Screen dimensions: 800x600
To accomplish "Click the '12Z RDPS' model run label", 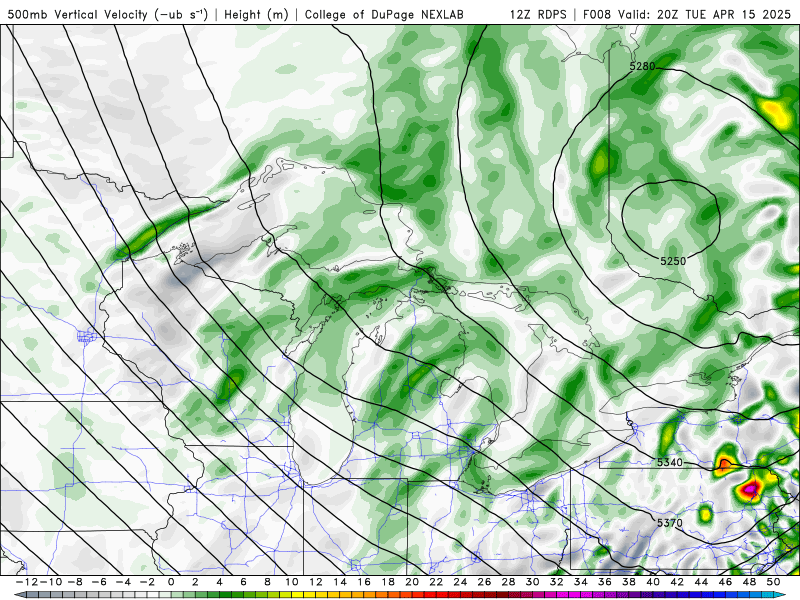I will click(538, 14).
